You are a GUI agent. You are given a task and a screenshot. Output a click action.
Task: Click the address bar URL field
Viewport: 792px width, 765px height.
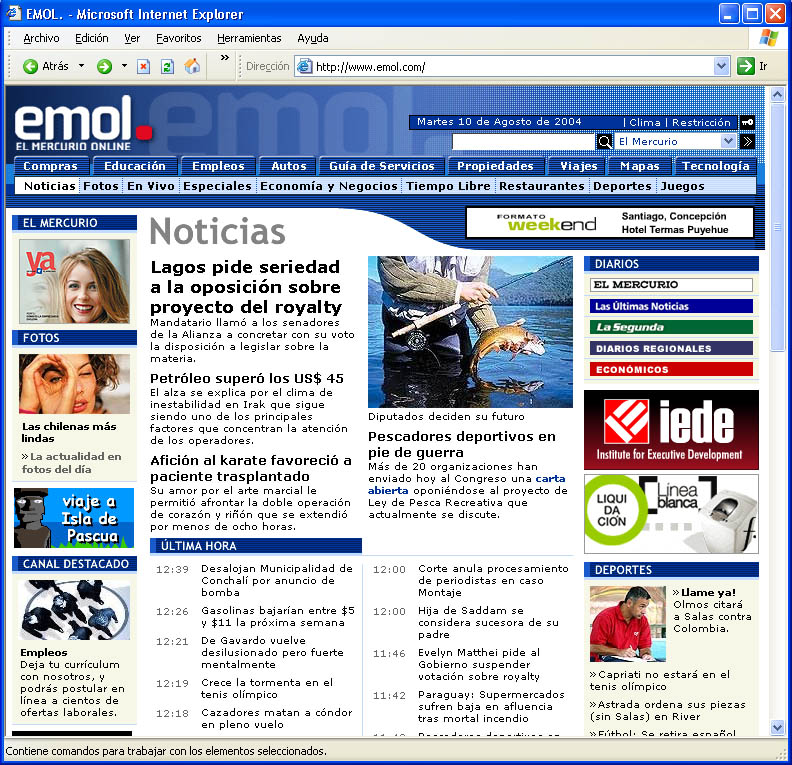(513, 67)
